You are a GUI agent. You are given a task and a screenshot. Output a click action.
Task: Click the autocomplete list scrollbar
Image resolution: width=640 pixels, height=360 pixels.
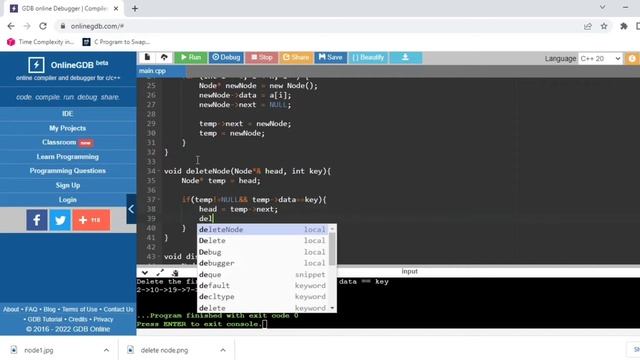click(332, 249)
